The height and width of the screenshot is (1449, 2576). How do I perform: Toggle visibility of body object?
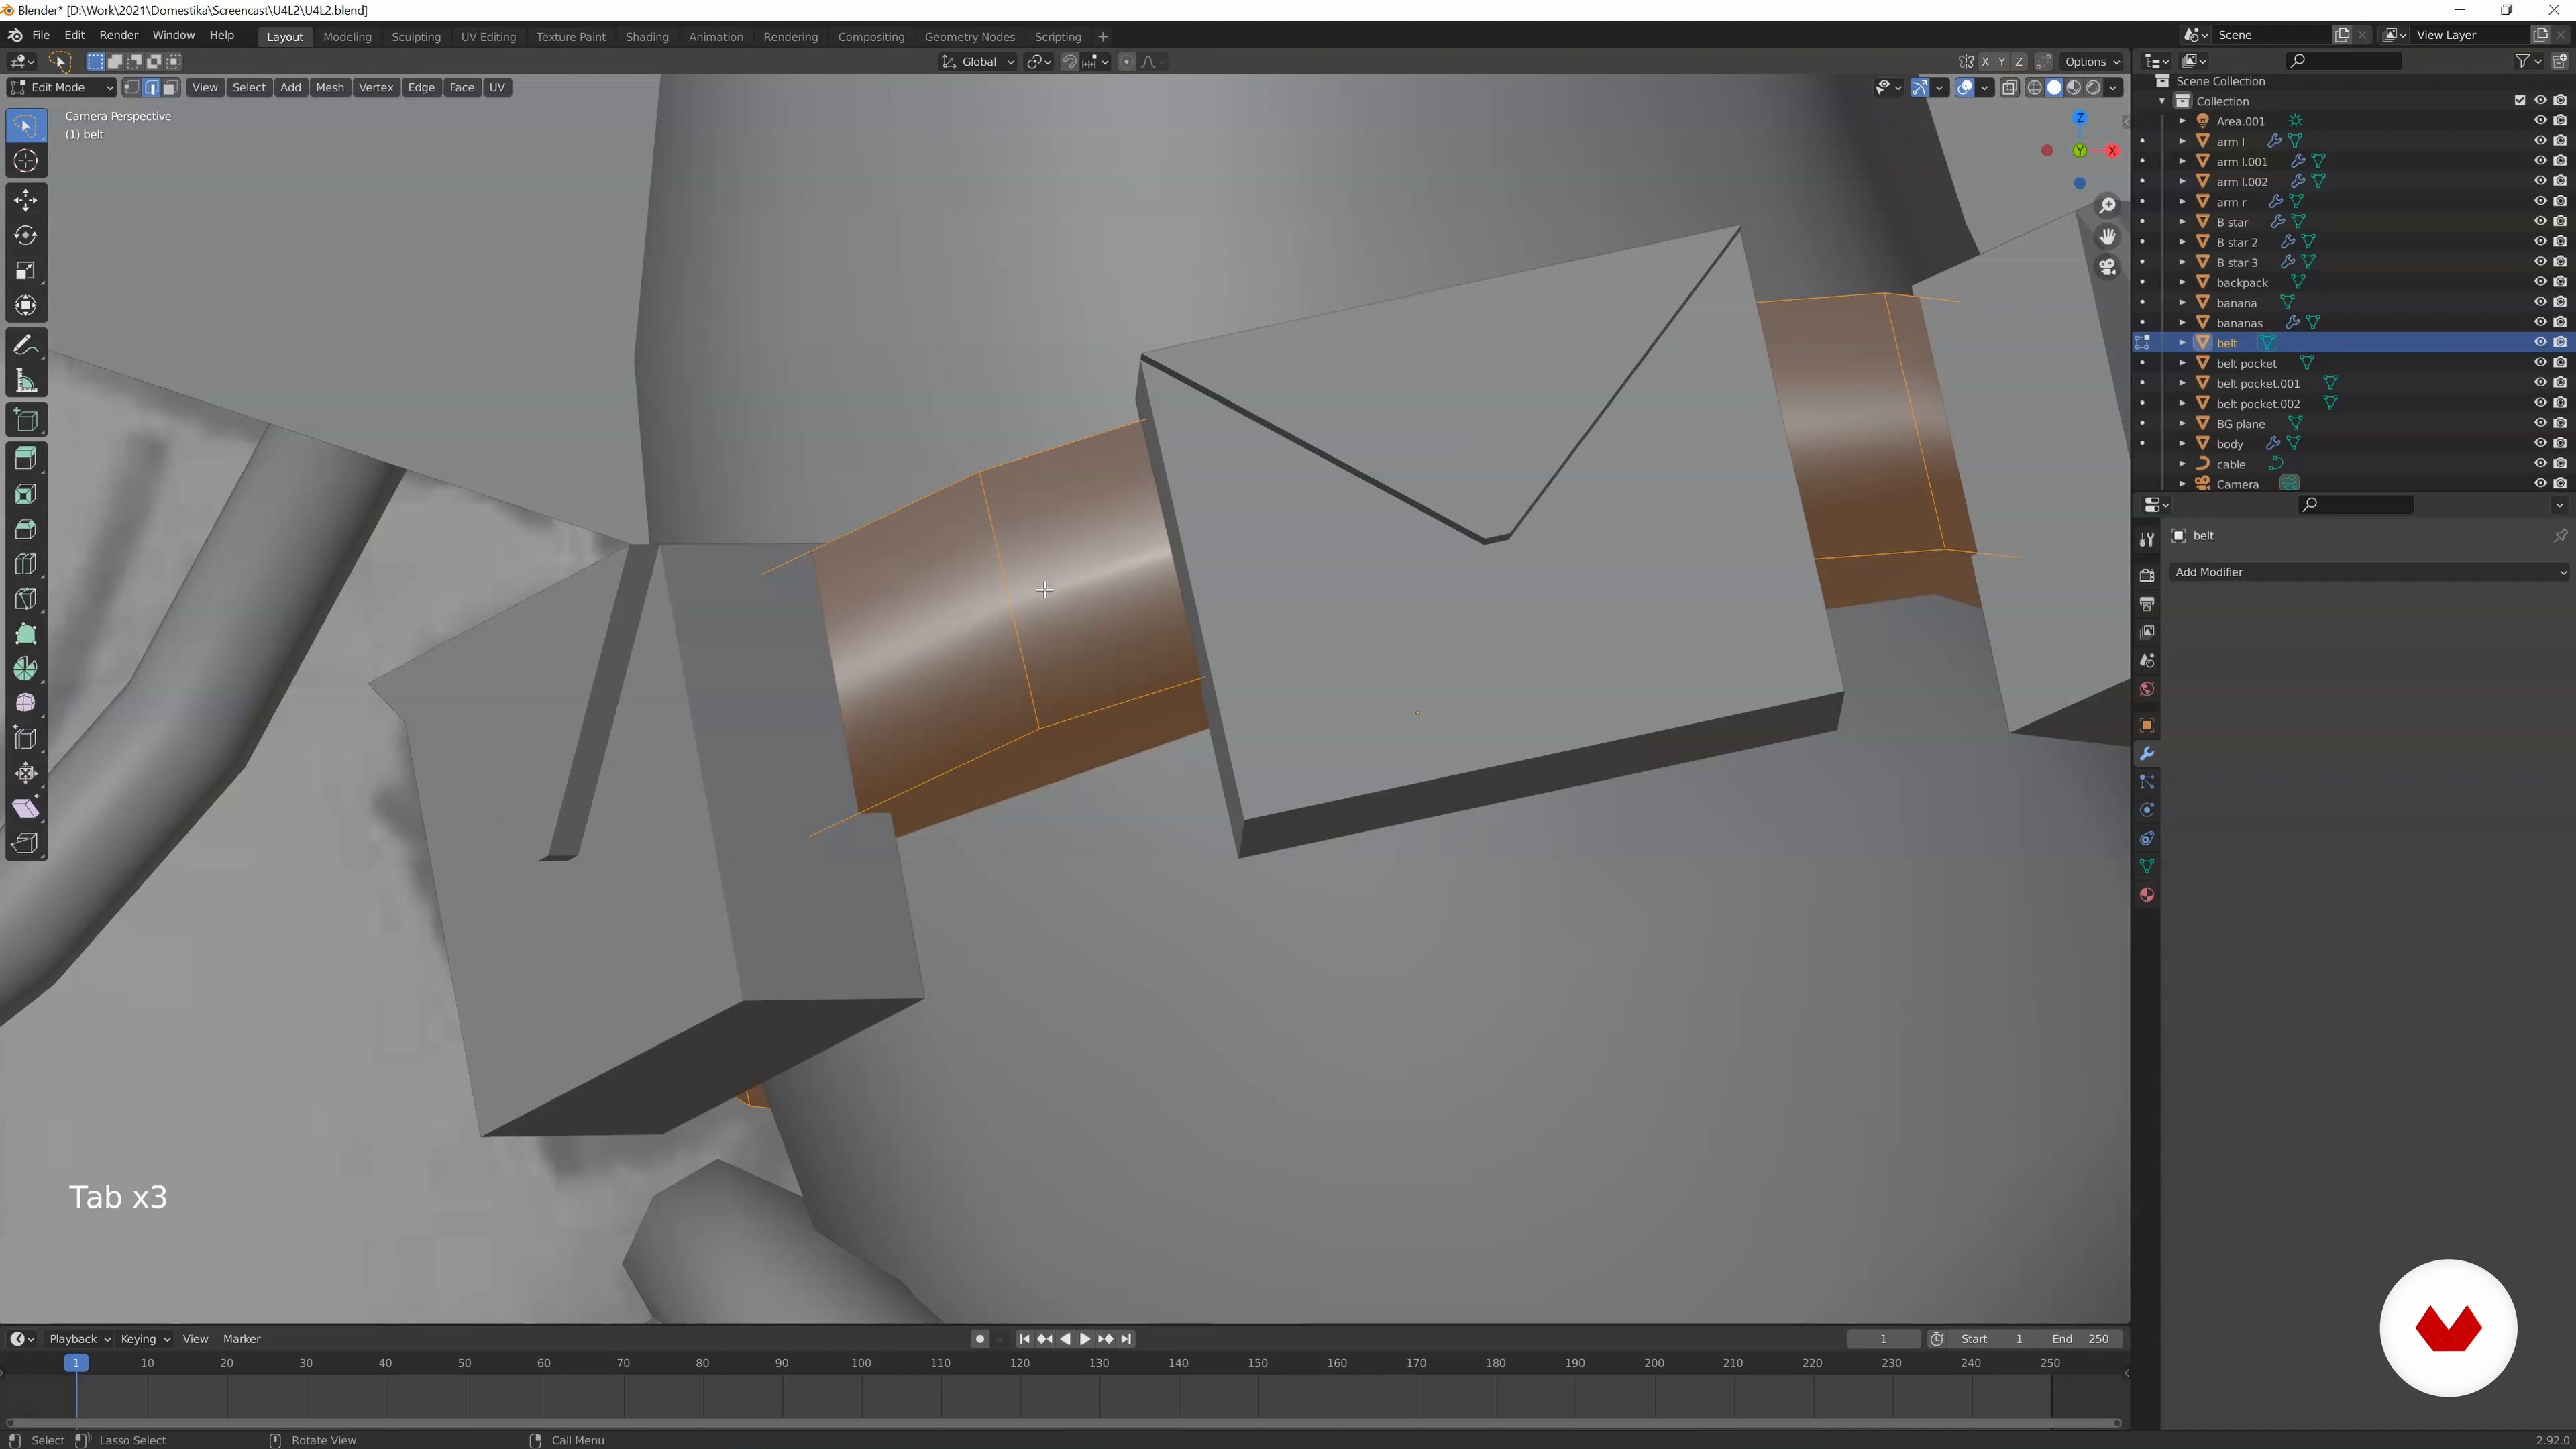pyautogui.click(x=2539, y=443)
